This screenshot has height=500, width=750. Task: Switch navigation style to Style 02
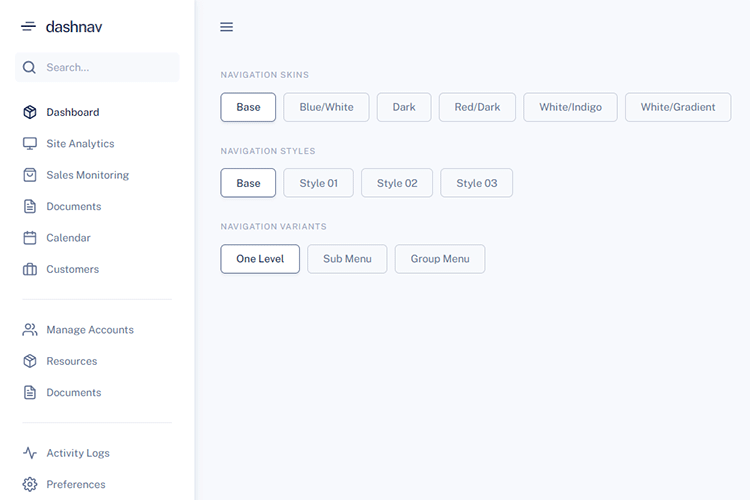(x=397, y=183)
